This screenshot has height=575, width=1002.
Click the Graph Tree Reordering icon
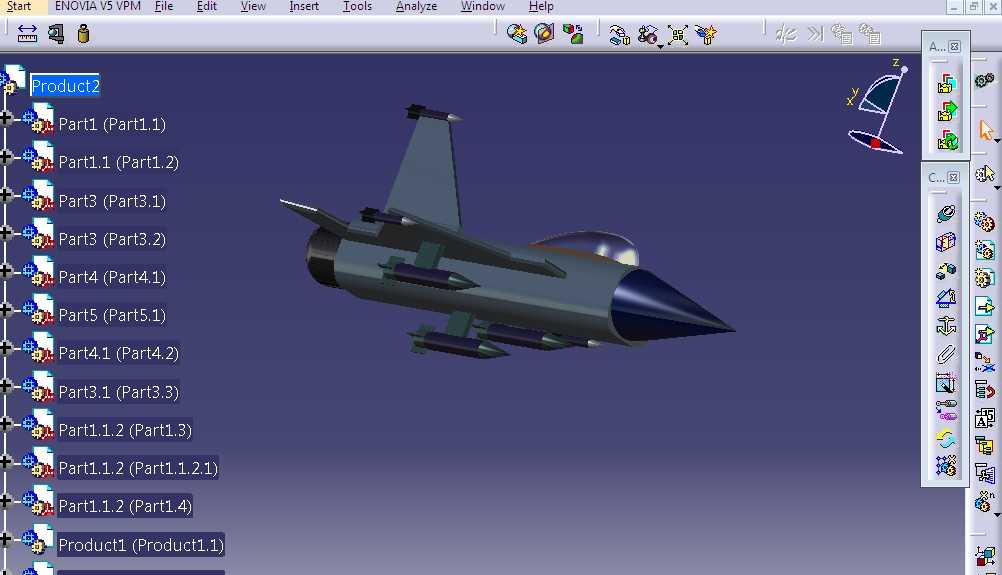pos(984,390)
